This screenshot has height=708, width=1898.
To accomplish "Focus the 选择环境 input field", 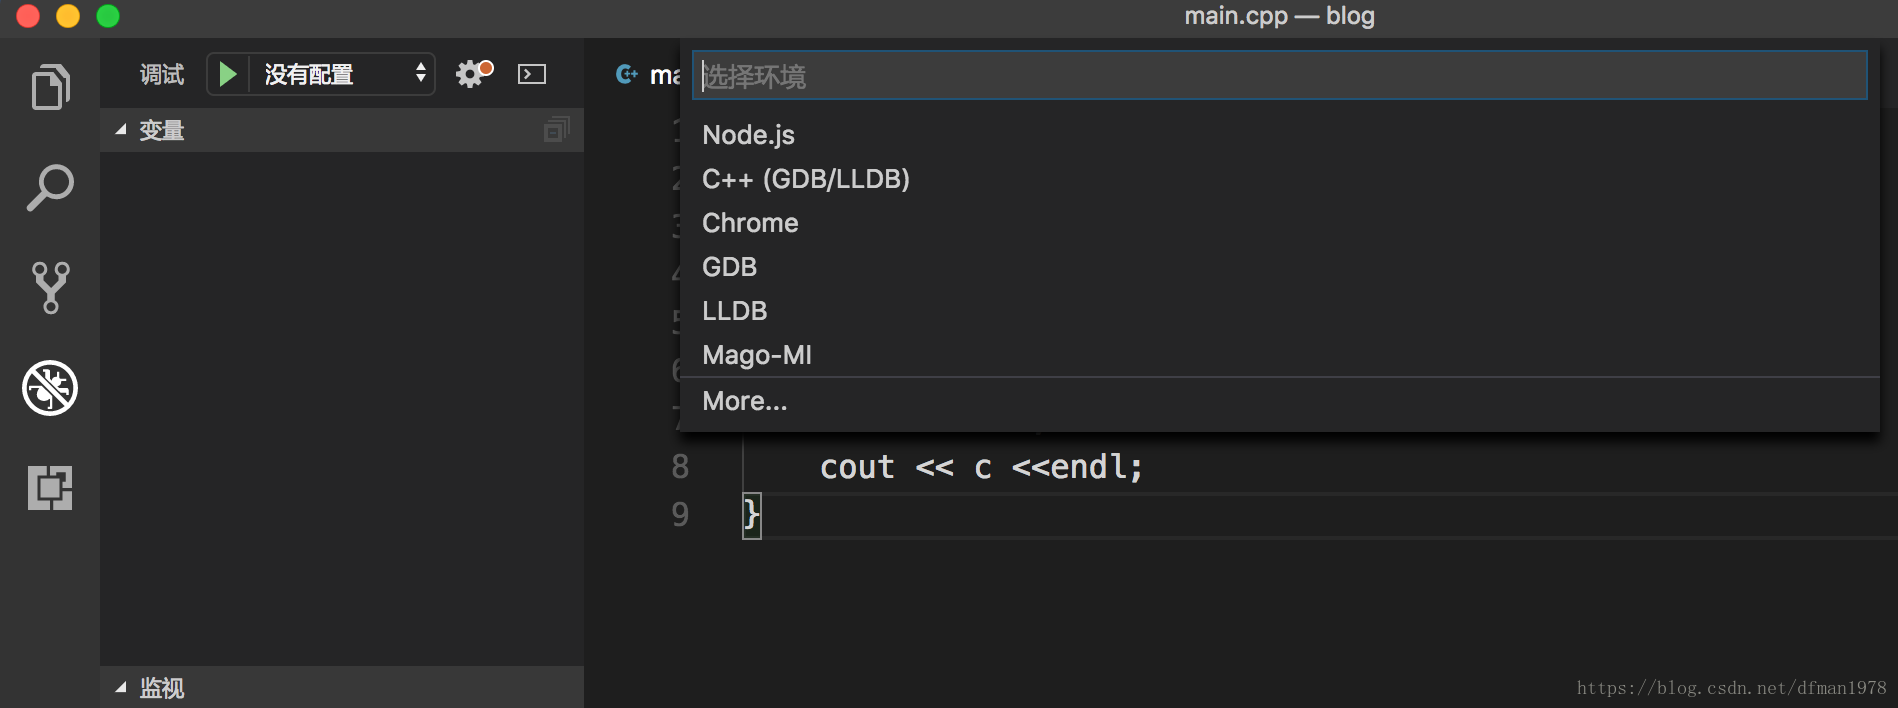I will (x=1279, y=75).
